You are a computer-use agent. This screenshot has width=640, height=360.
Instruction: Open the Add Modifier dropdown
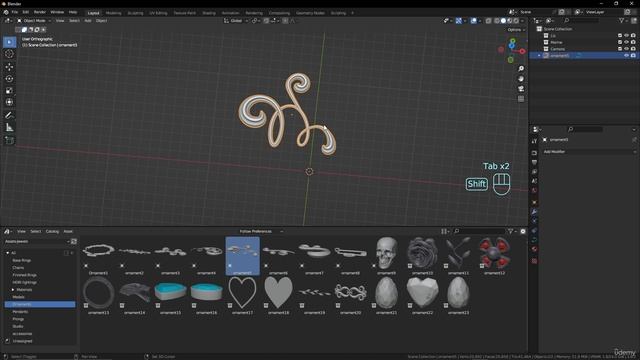tap(589, 152)
